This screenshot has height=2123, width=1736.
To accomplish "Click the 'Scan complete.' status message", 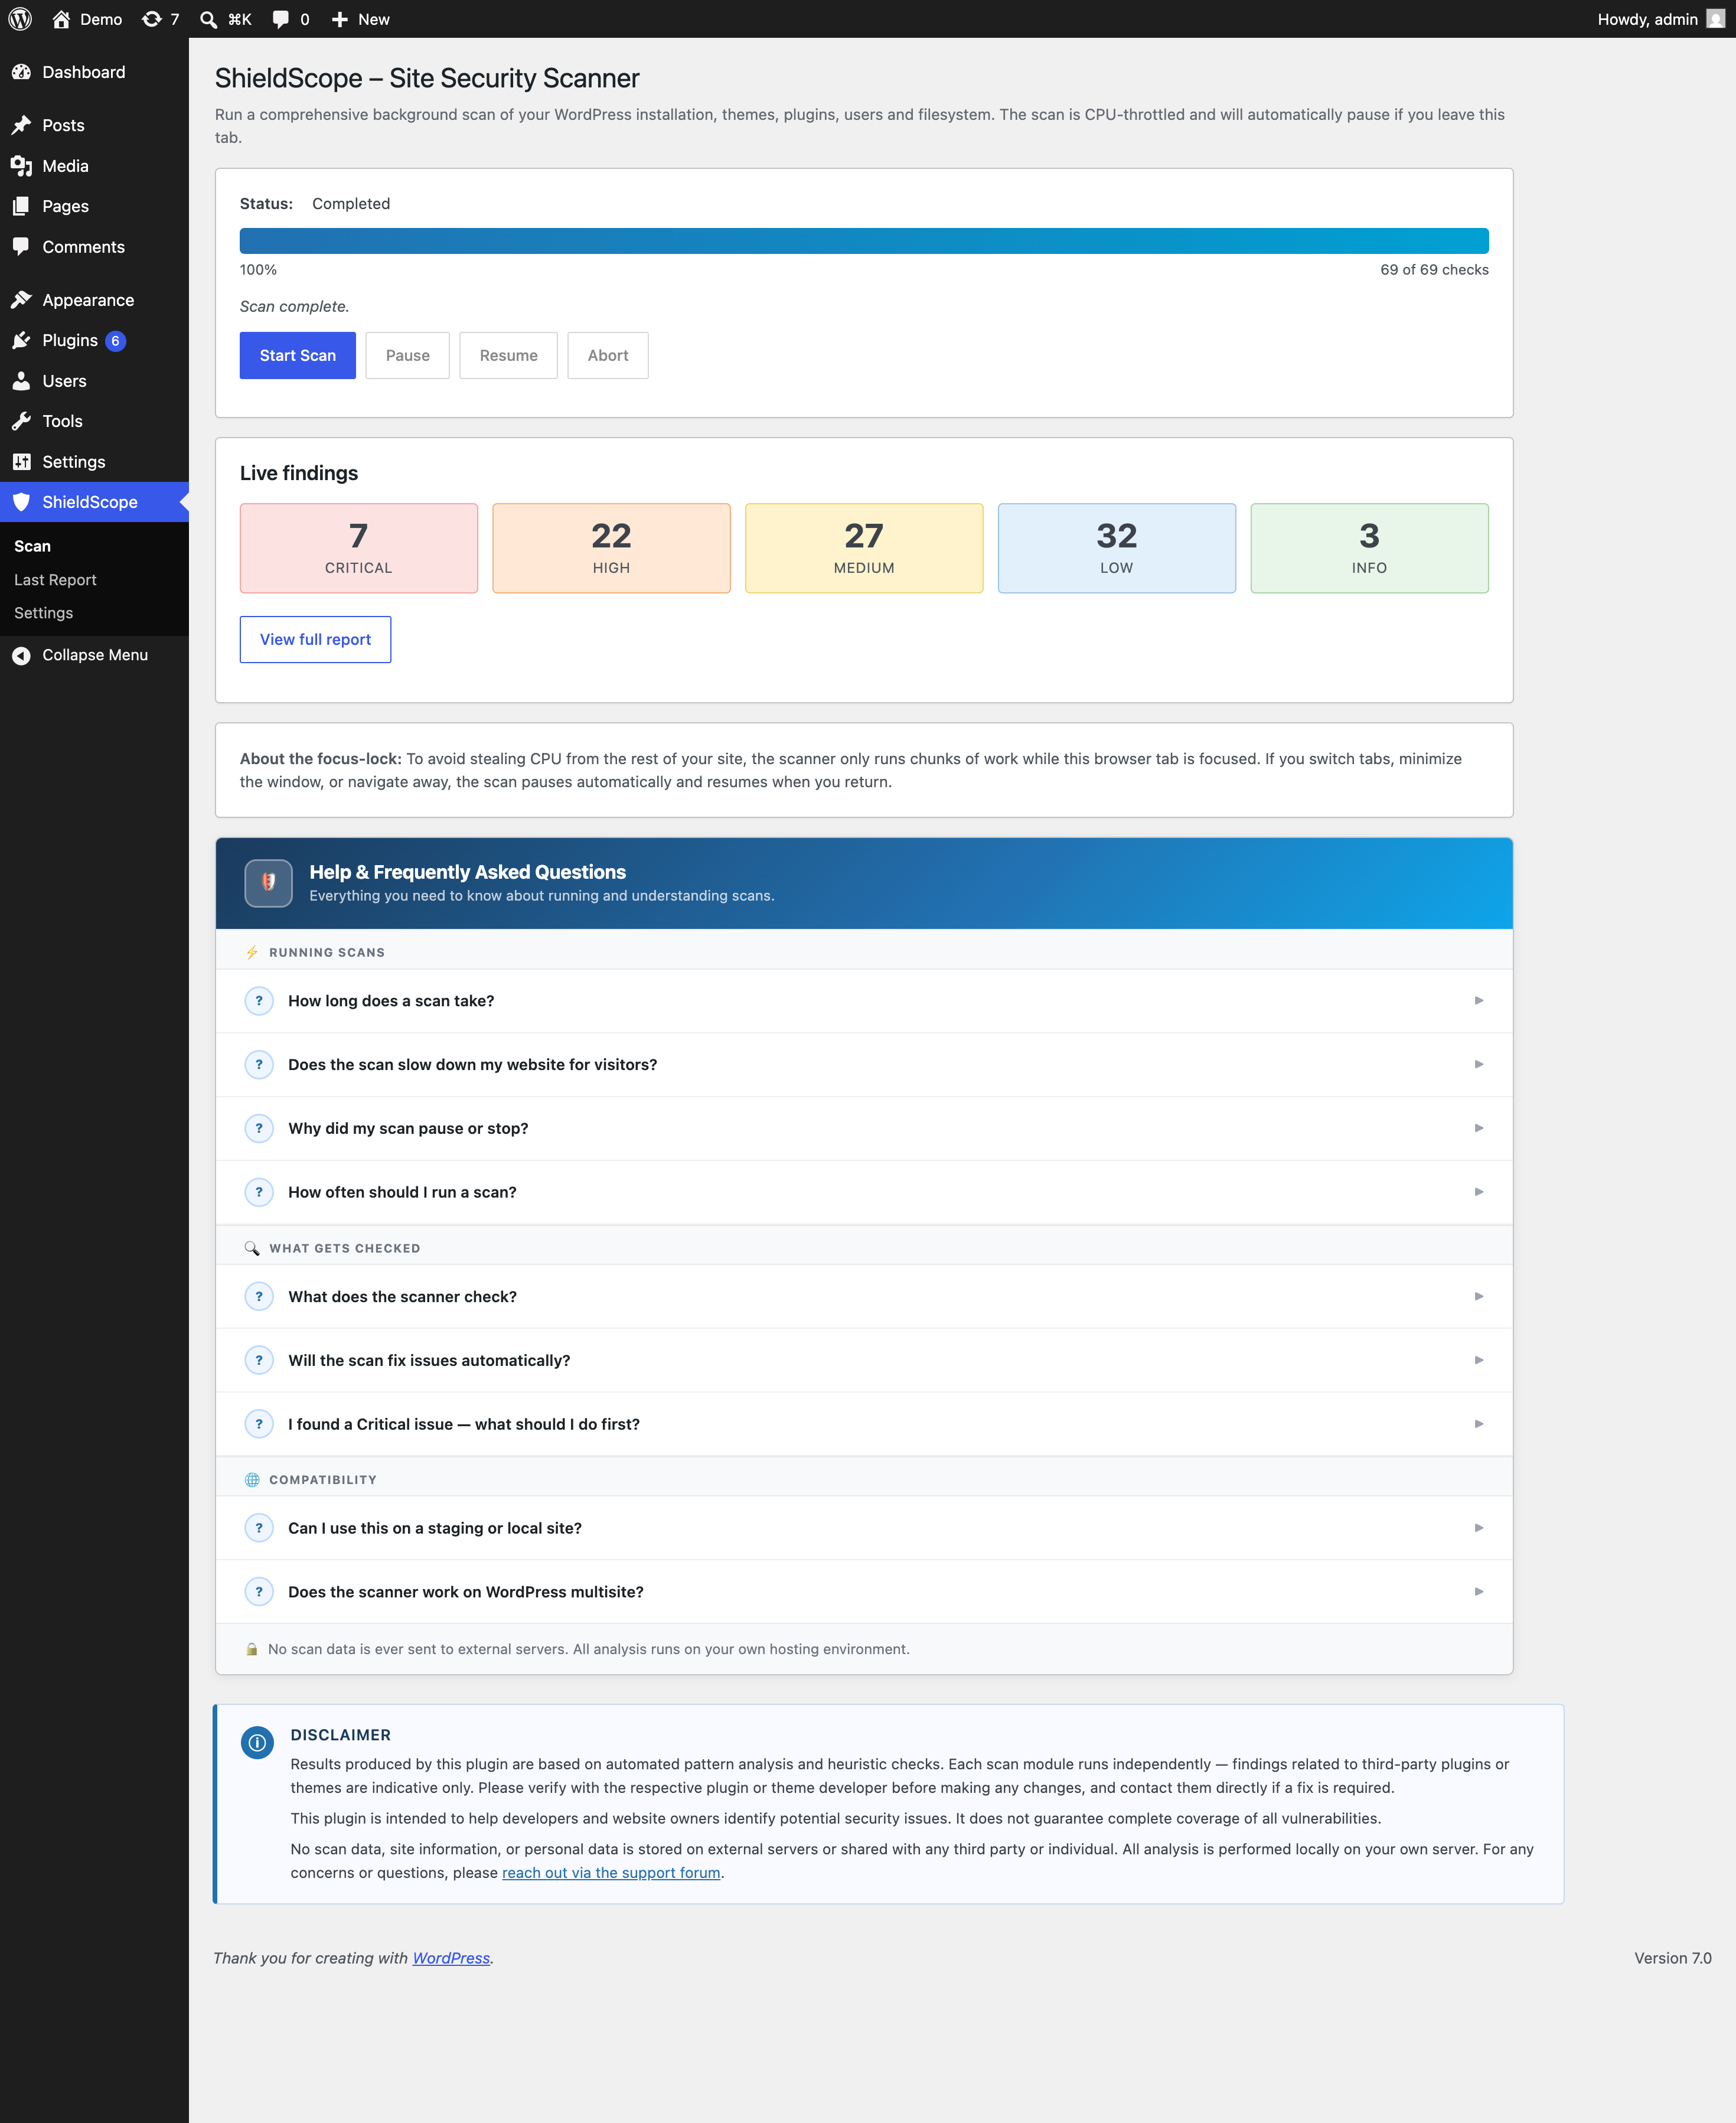I will click(x=295, y=307).
